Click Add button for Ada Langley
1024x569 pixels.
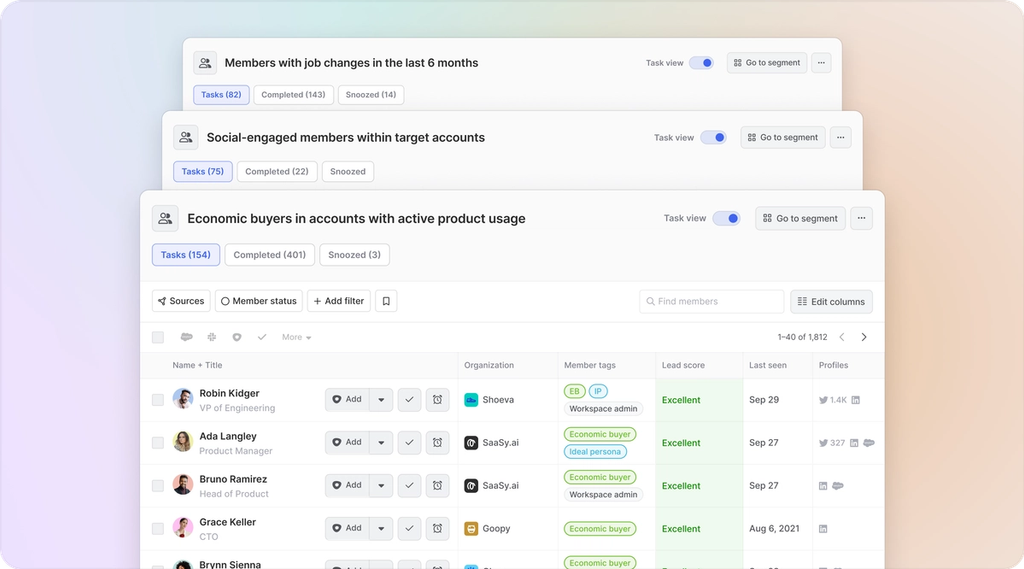(347, 442)
